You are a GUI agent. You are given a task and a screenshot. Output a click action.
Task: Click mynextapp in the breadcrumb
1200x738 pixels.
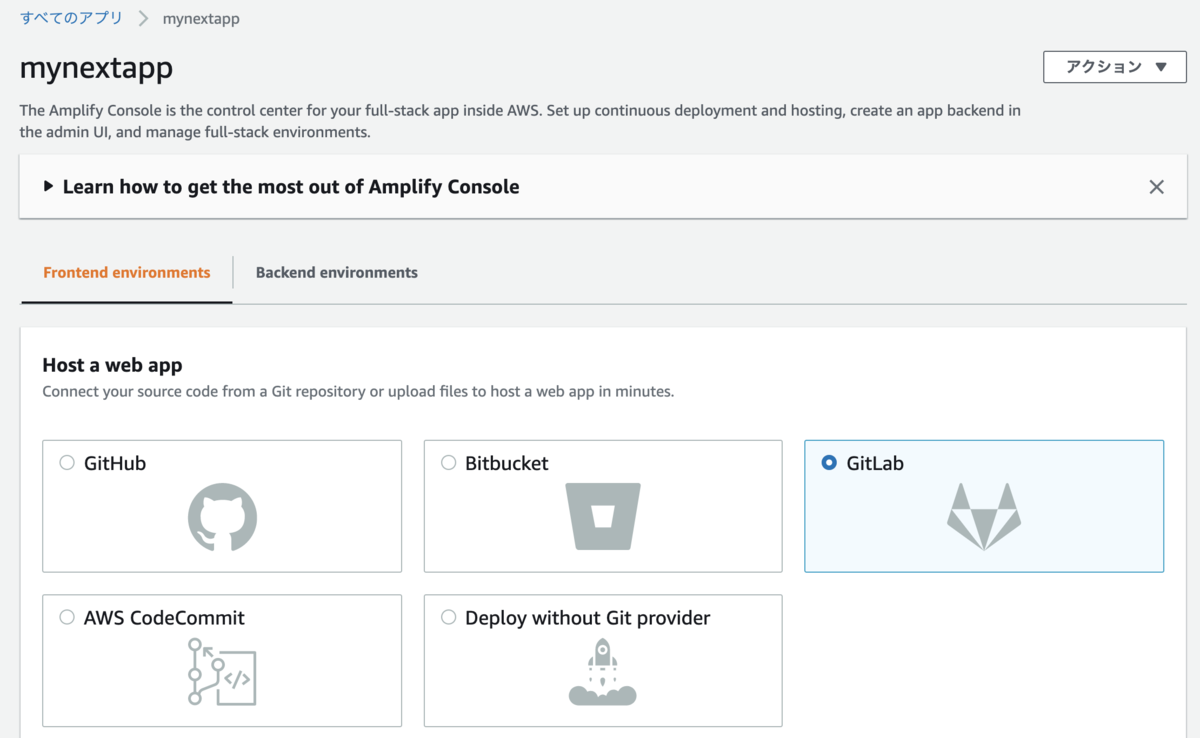201,19
